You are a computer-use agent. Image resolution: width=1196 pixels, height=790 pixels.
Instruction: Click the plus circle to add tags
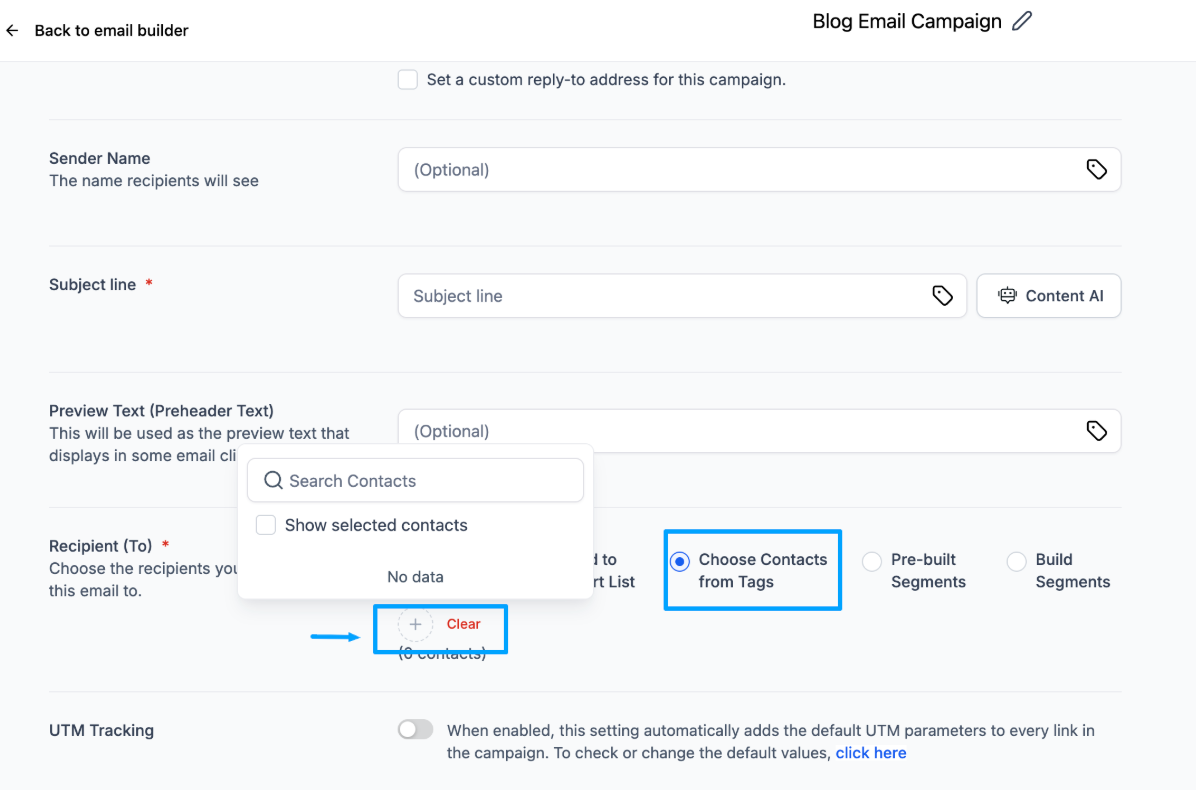pos(415,624)
